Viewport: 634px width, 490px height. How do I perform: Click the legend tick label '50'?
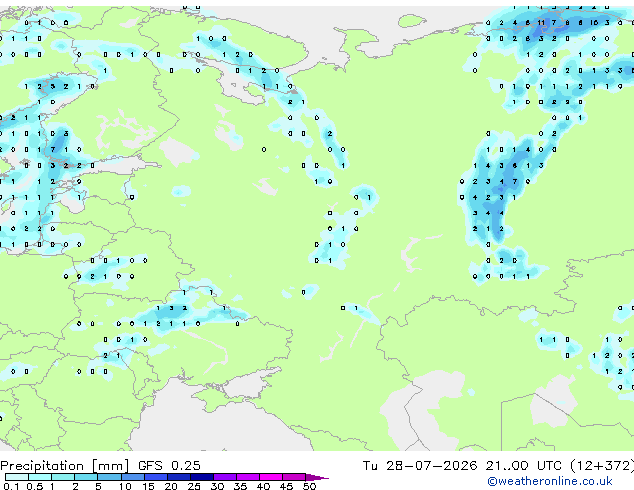[309, 486]
